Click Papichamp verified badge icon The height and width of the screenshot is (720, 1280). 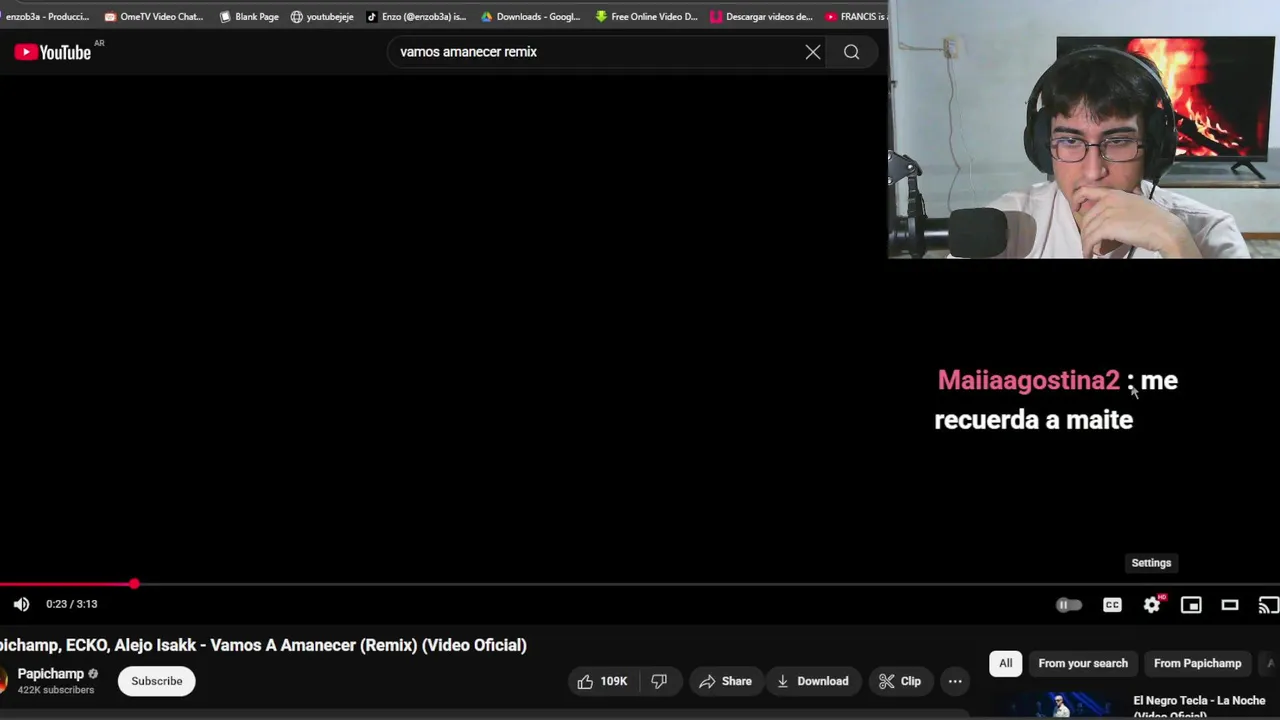[93, 674]
